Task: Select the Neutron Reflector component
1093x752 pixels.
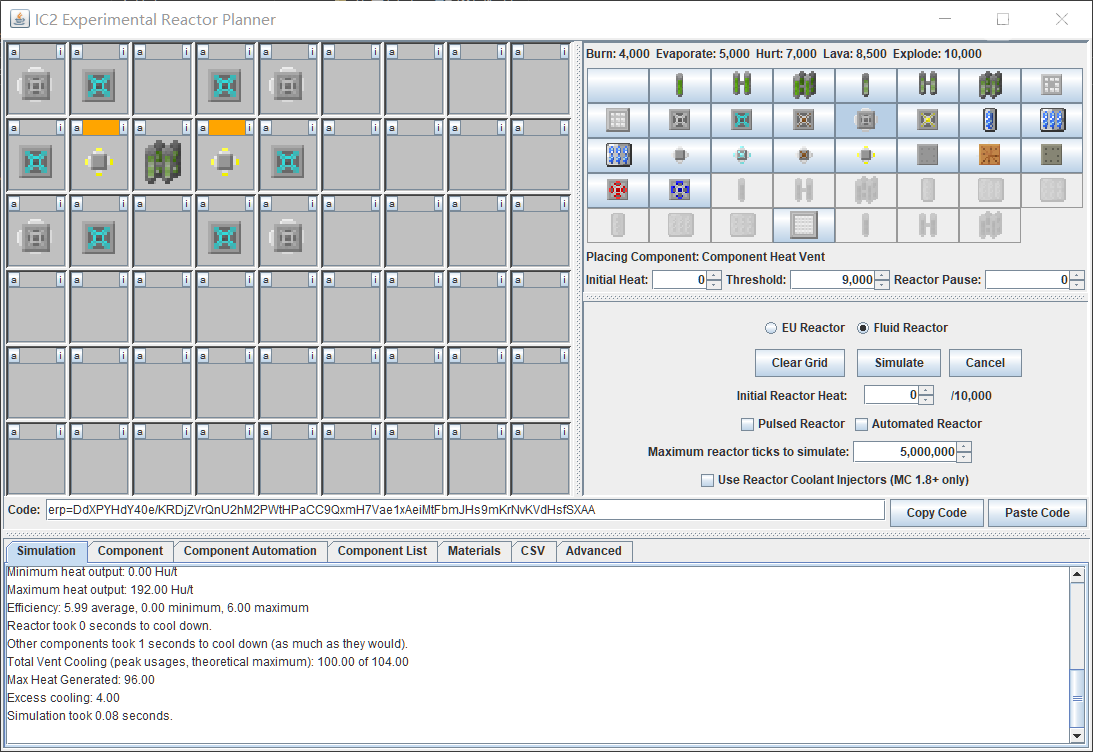Action: pyautogui.click(x=1052, y=86)
